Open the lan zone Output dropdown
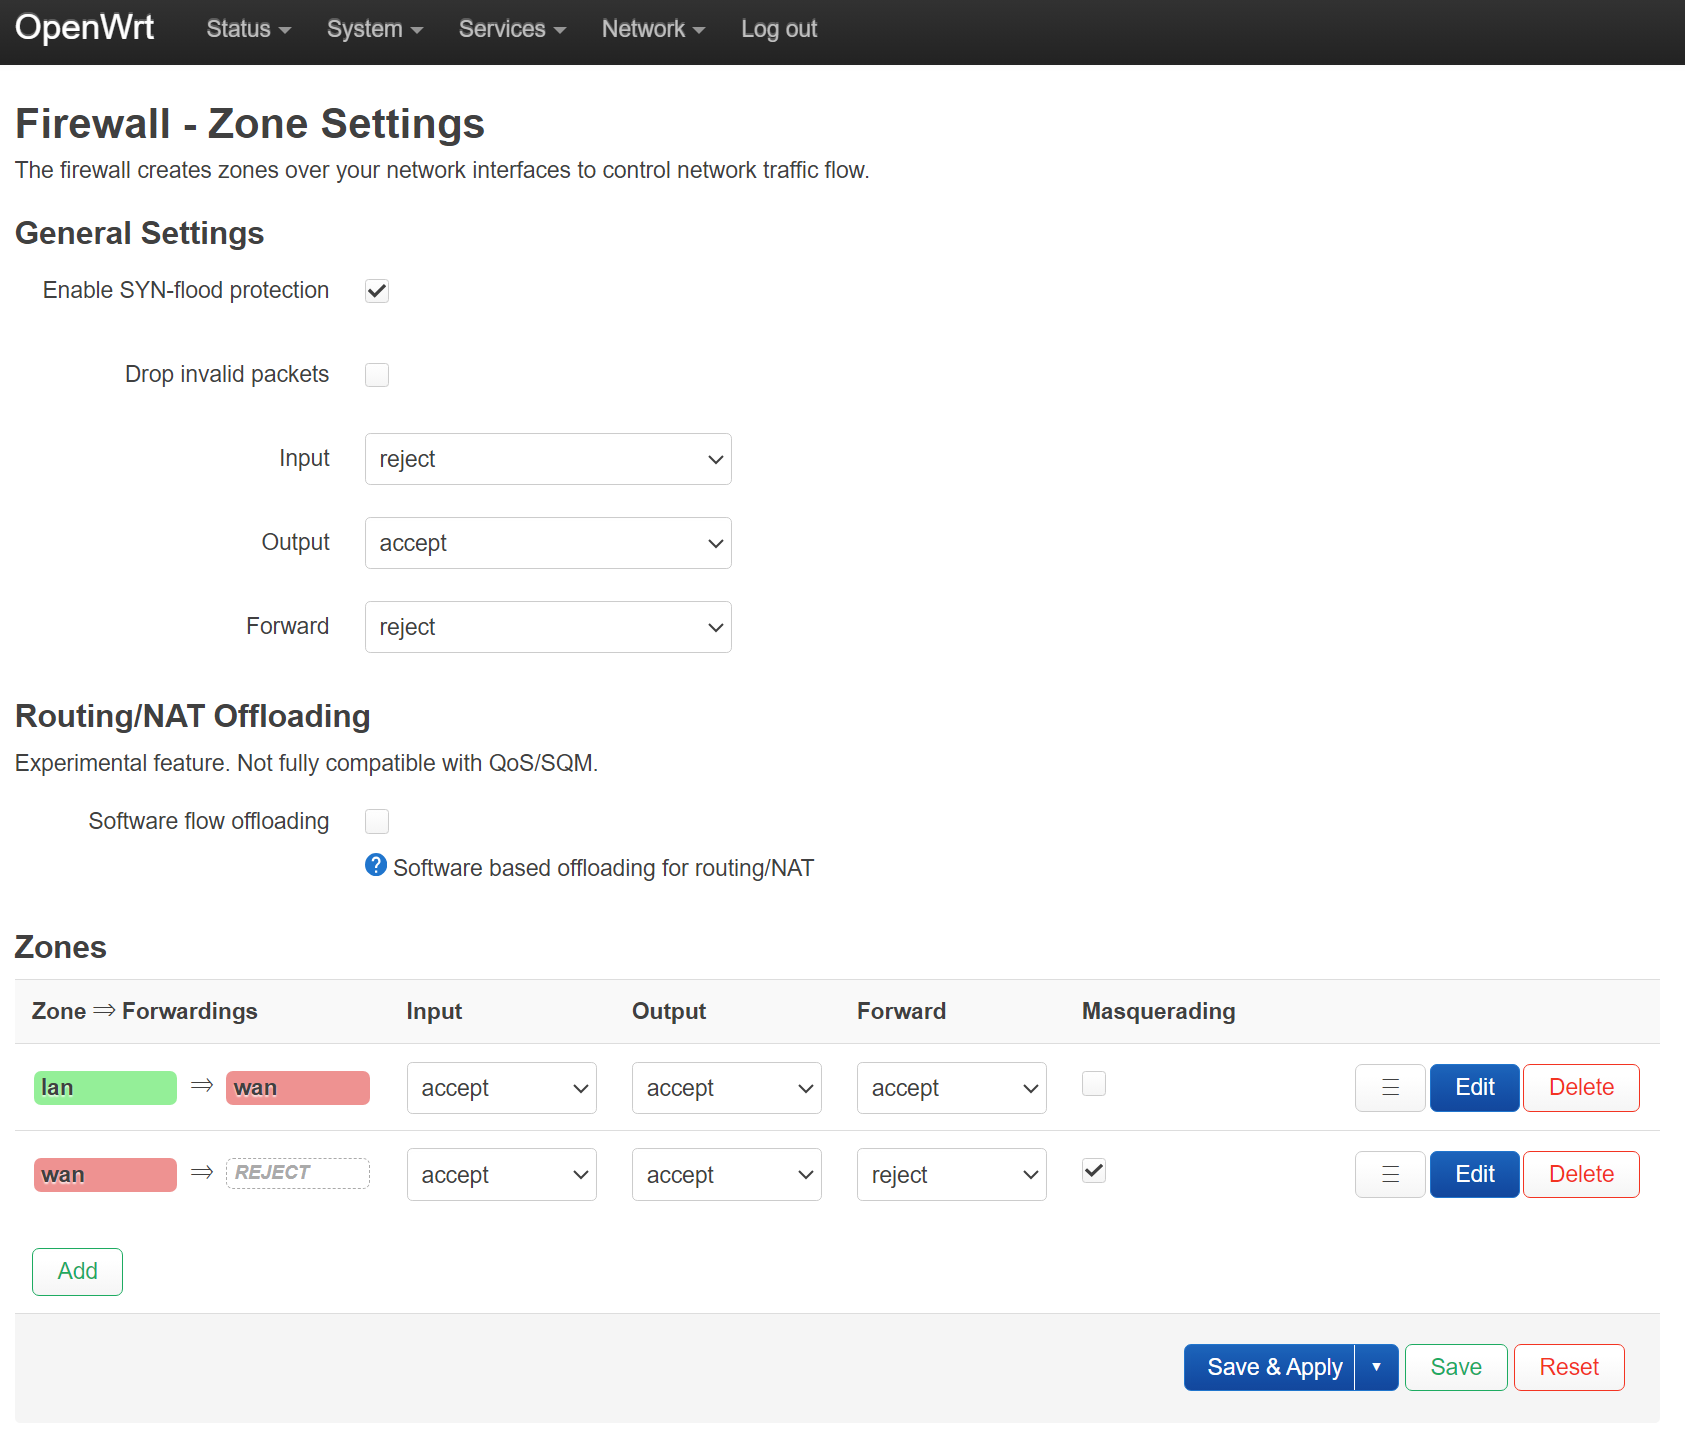The image size is (1685, 1438). [x=727, y=1088]
